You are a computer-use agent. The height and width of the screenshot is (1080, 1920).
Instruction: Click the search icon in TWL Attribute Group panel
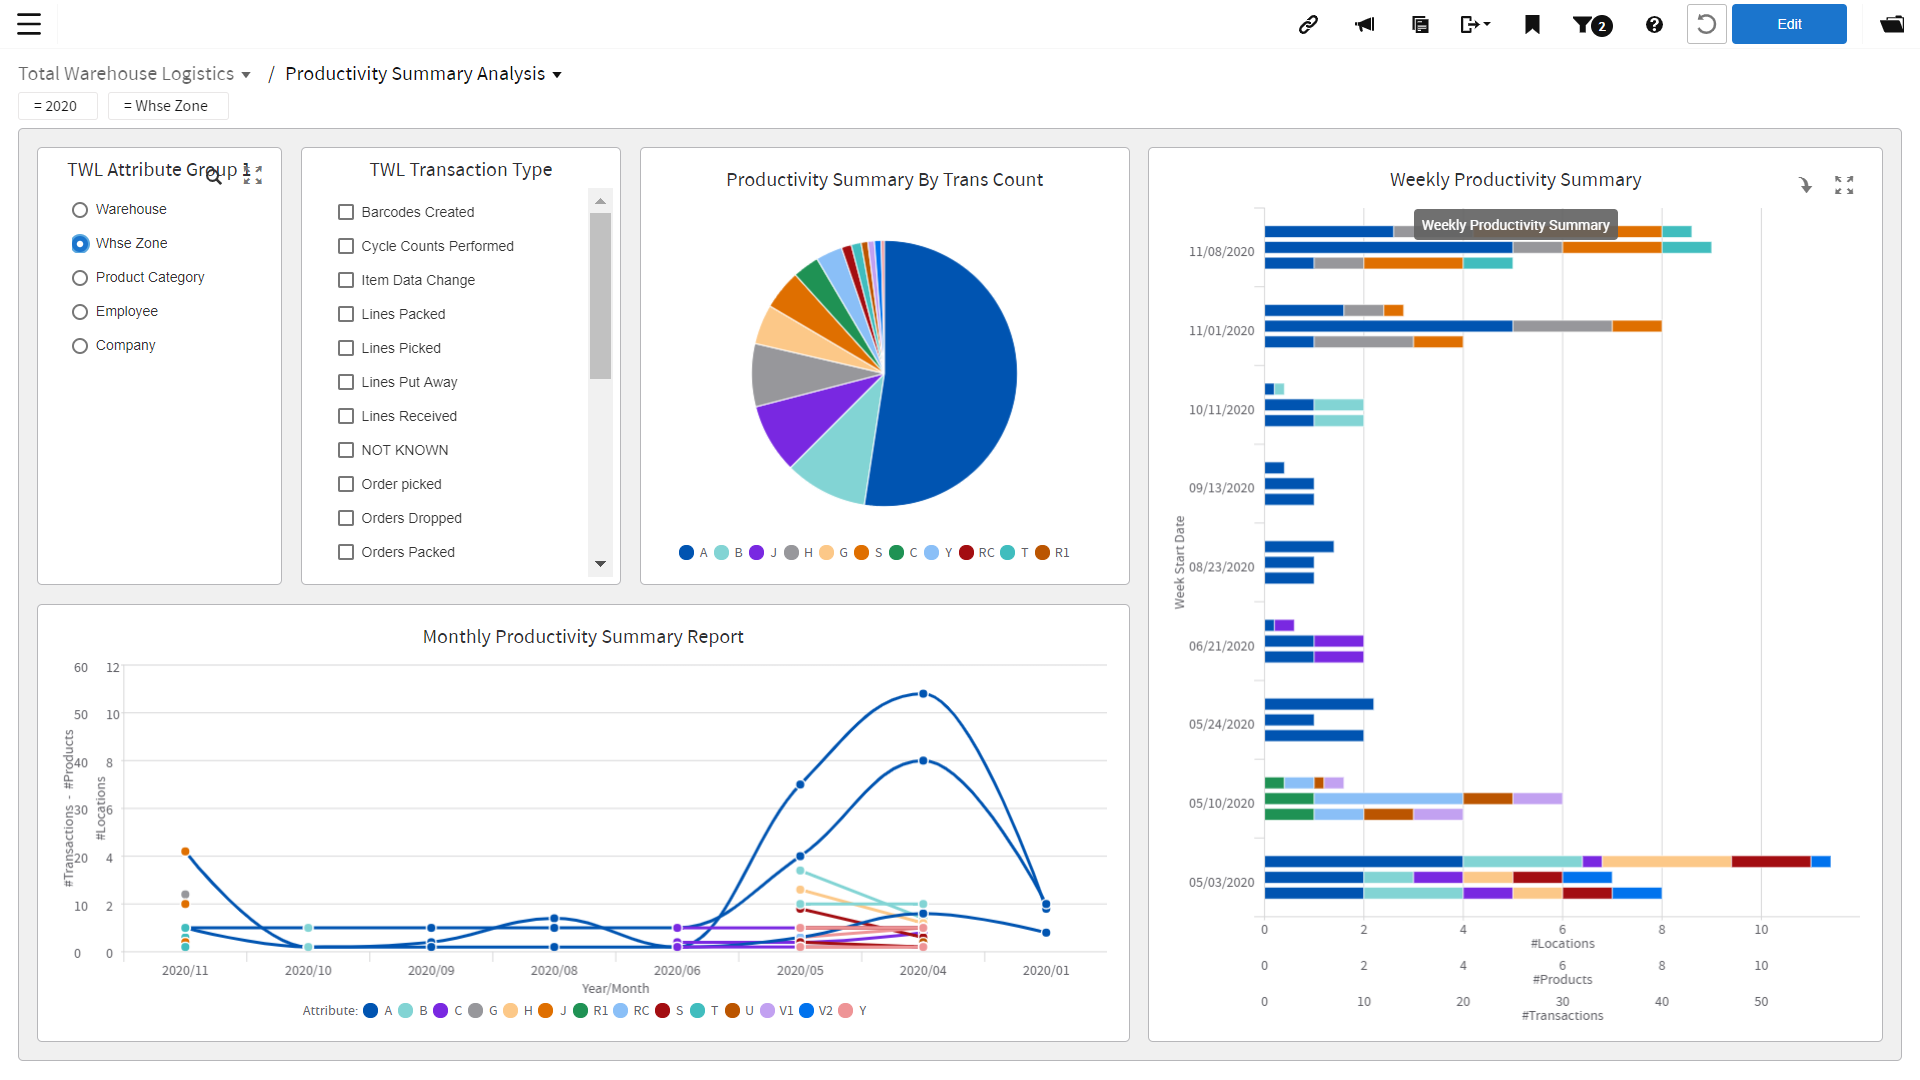[x=213, y=176]
